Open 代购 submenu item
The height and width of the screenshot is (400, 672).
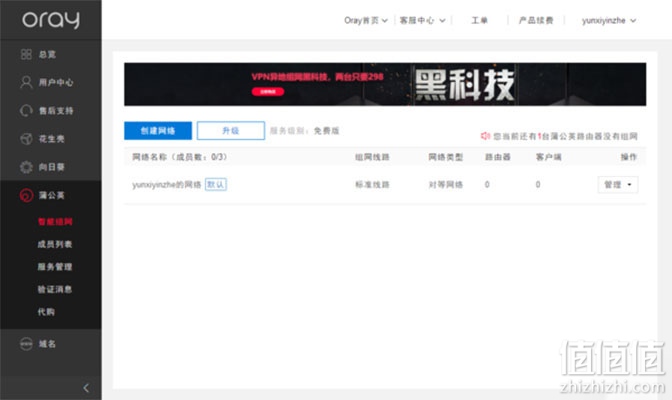[46, 312]
